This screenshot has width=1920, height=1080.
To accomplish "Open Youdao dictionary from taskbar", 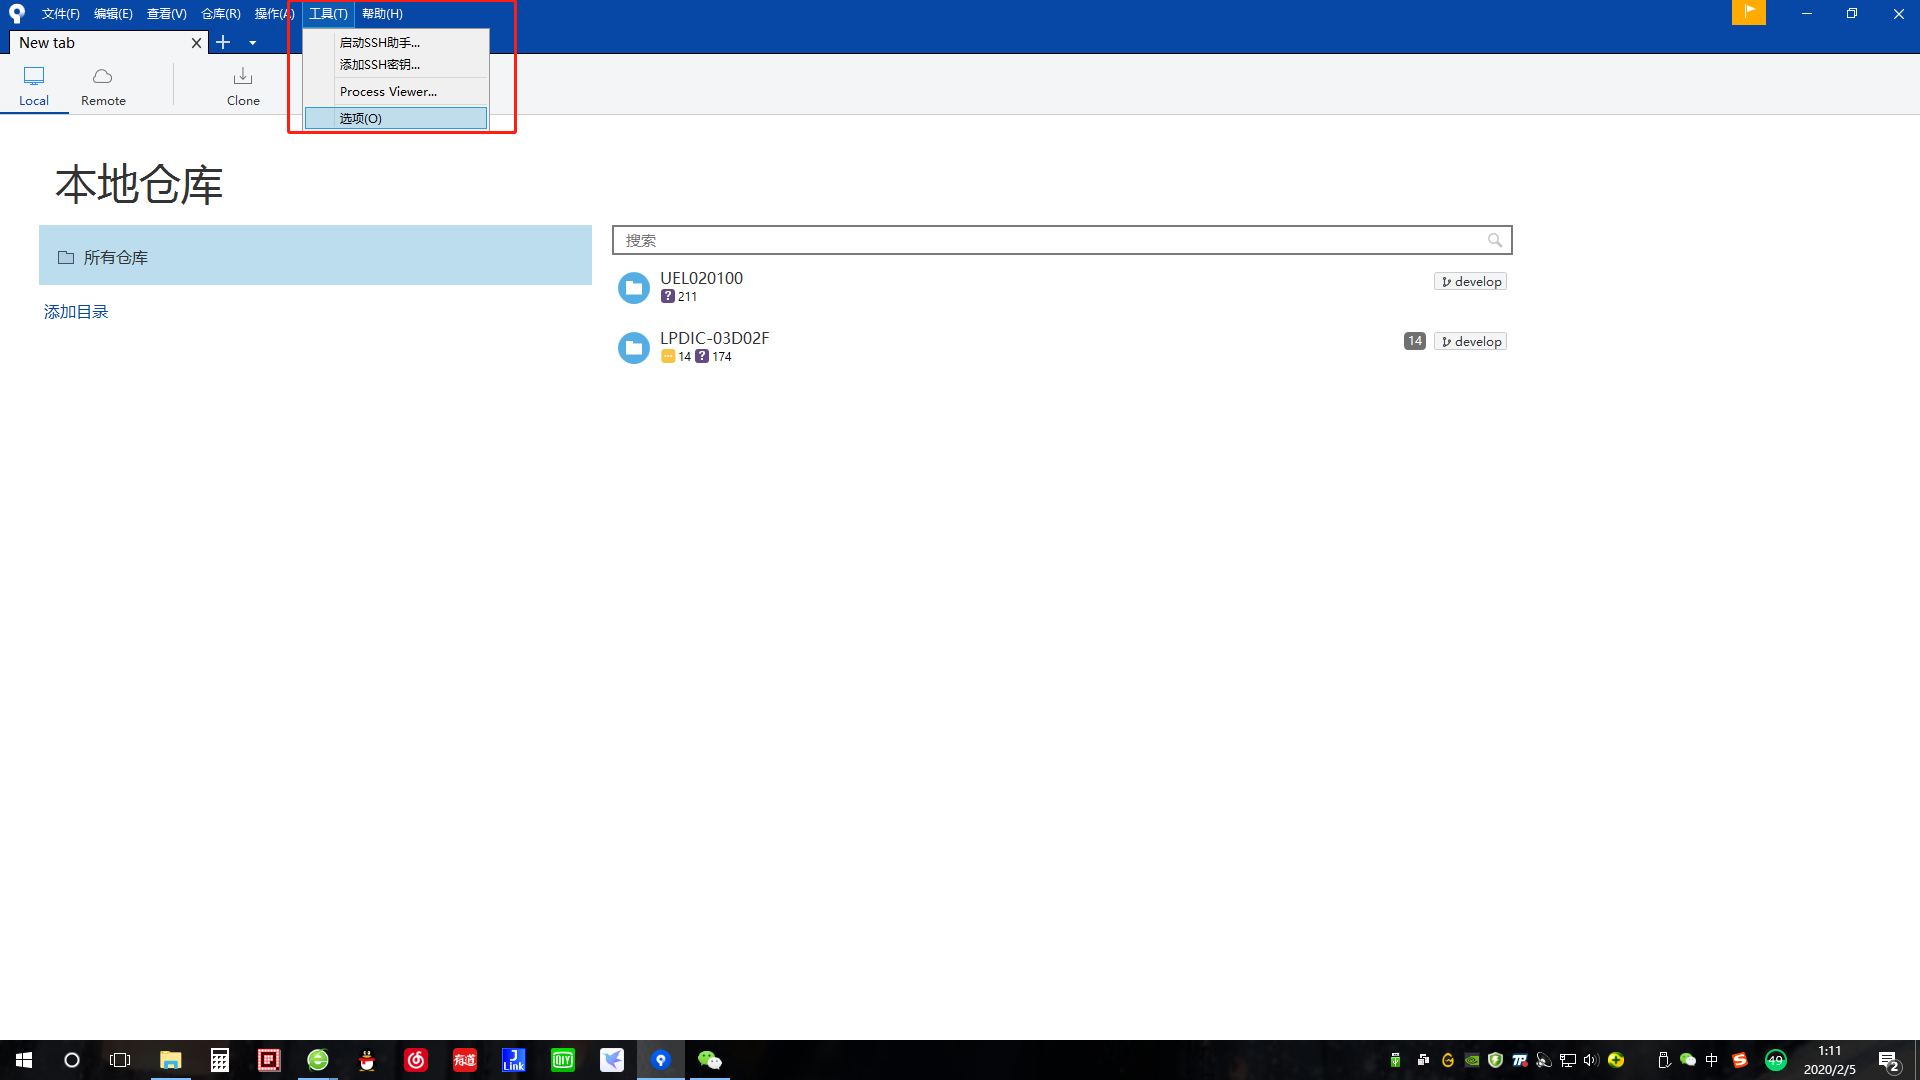I will (x=465, y=1060).
